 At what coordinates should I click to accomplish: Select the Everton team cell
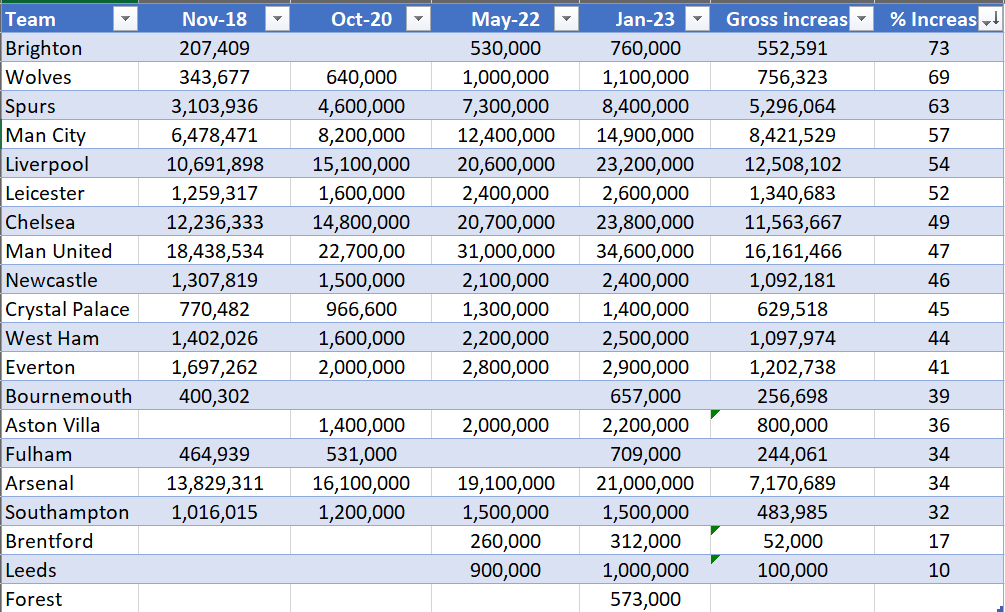pos(70,367)
